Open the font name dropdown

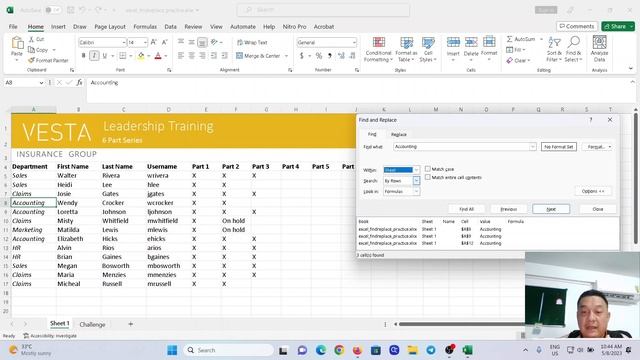click(124, 42)
